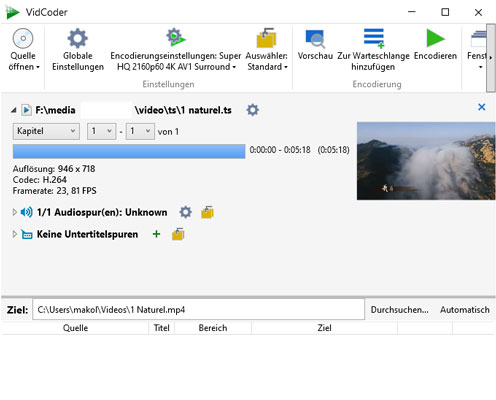Start encoding with the Encodieren play icon
Image resolution: width=496 pixels, height=400 pixels.
point(435,38)
